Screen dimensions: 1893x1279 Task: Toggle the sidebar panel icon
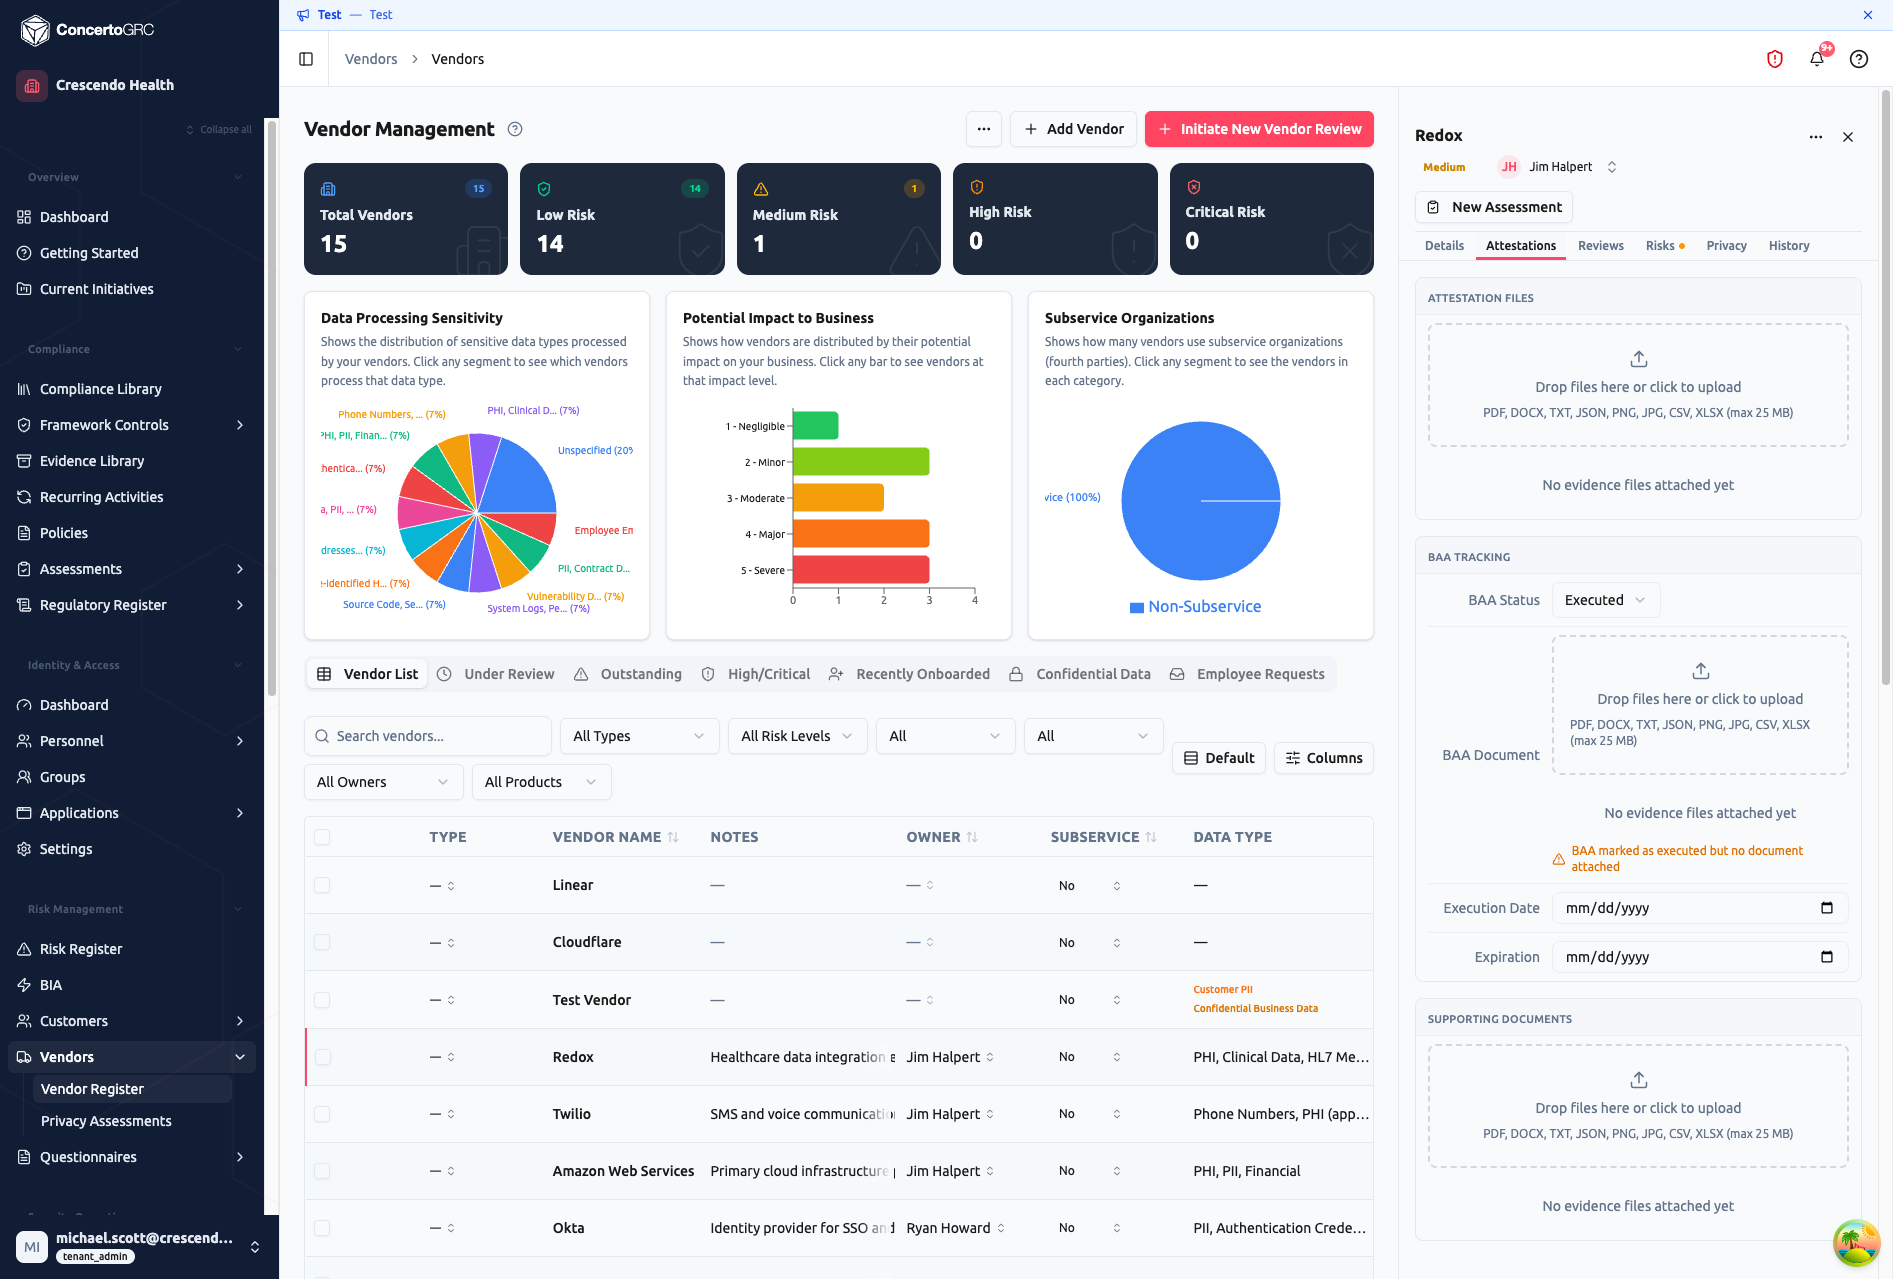(306, 59)
